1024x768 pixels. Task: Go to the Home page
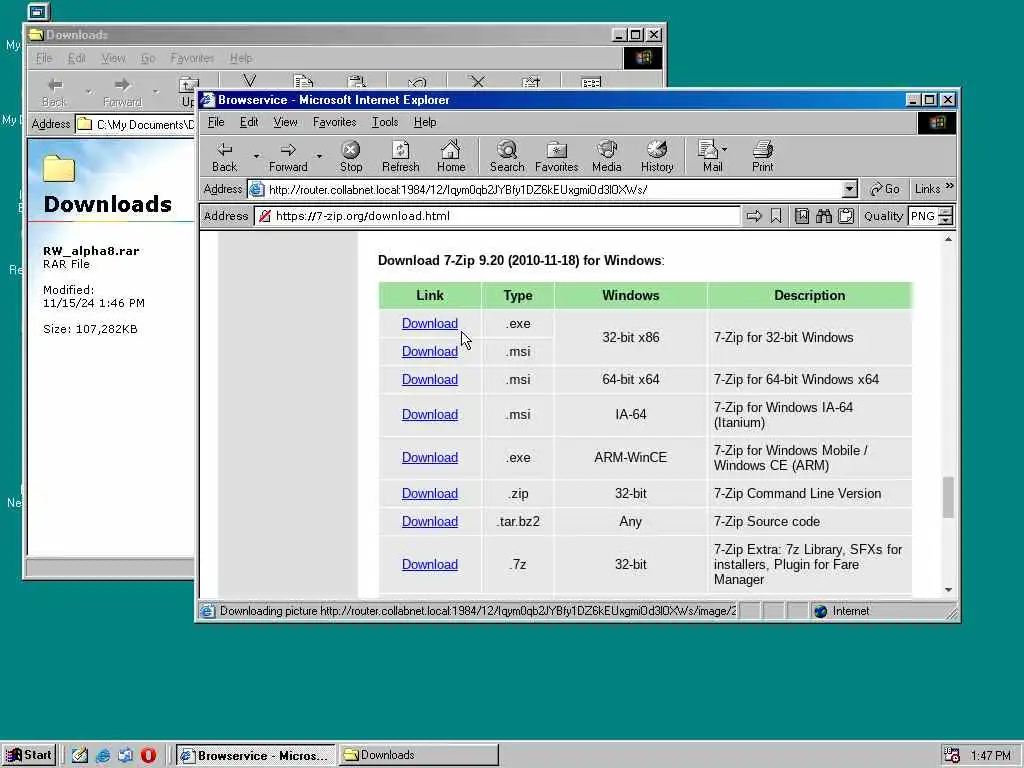tap(451, 157)
